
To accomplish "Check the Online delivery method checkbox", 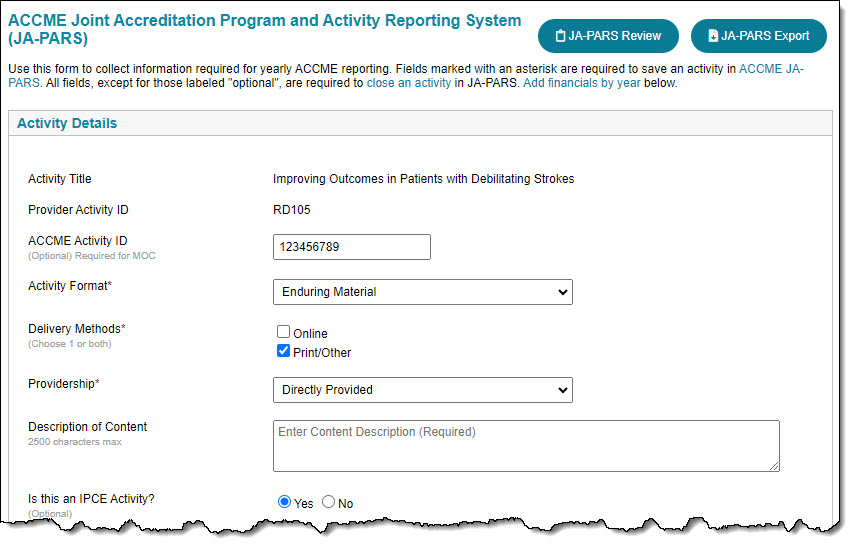I will tap(283, 331).
